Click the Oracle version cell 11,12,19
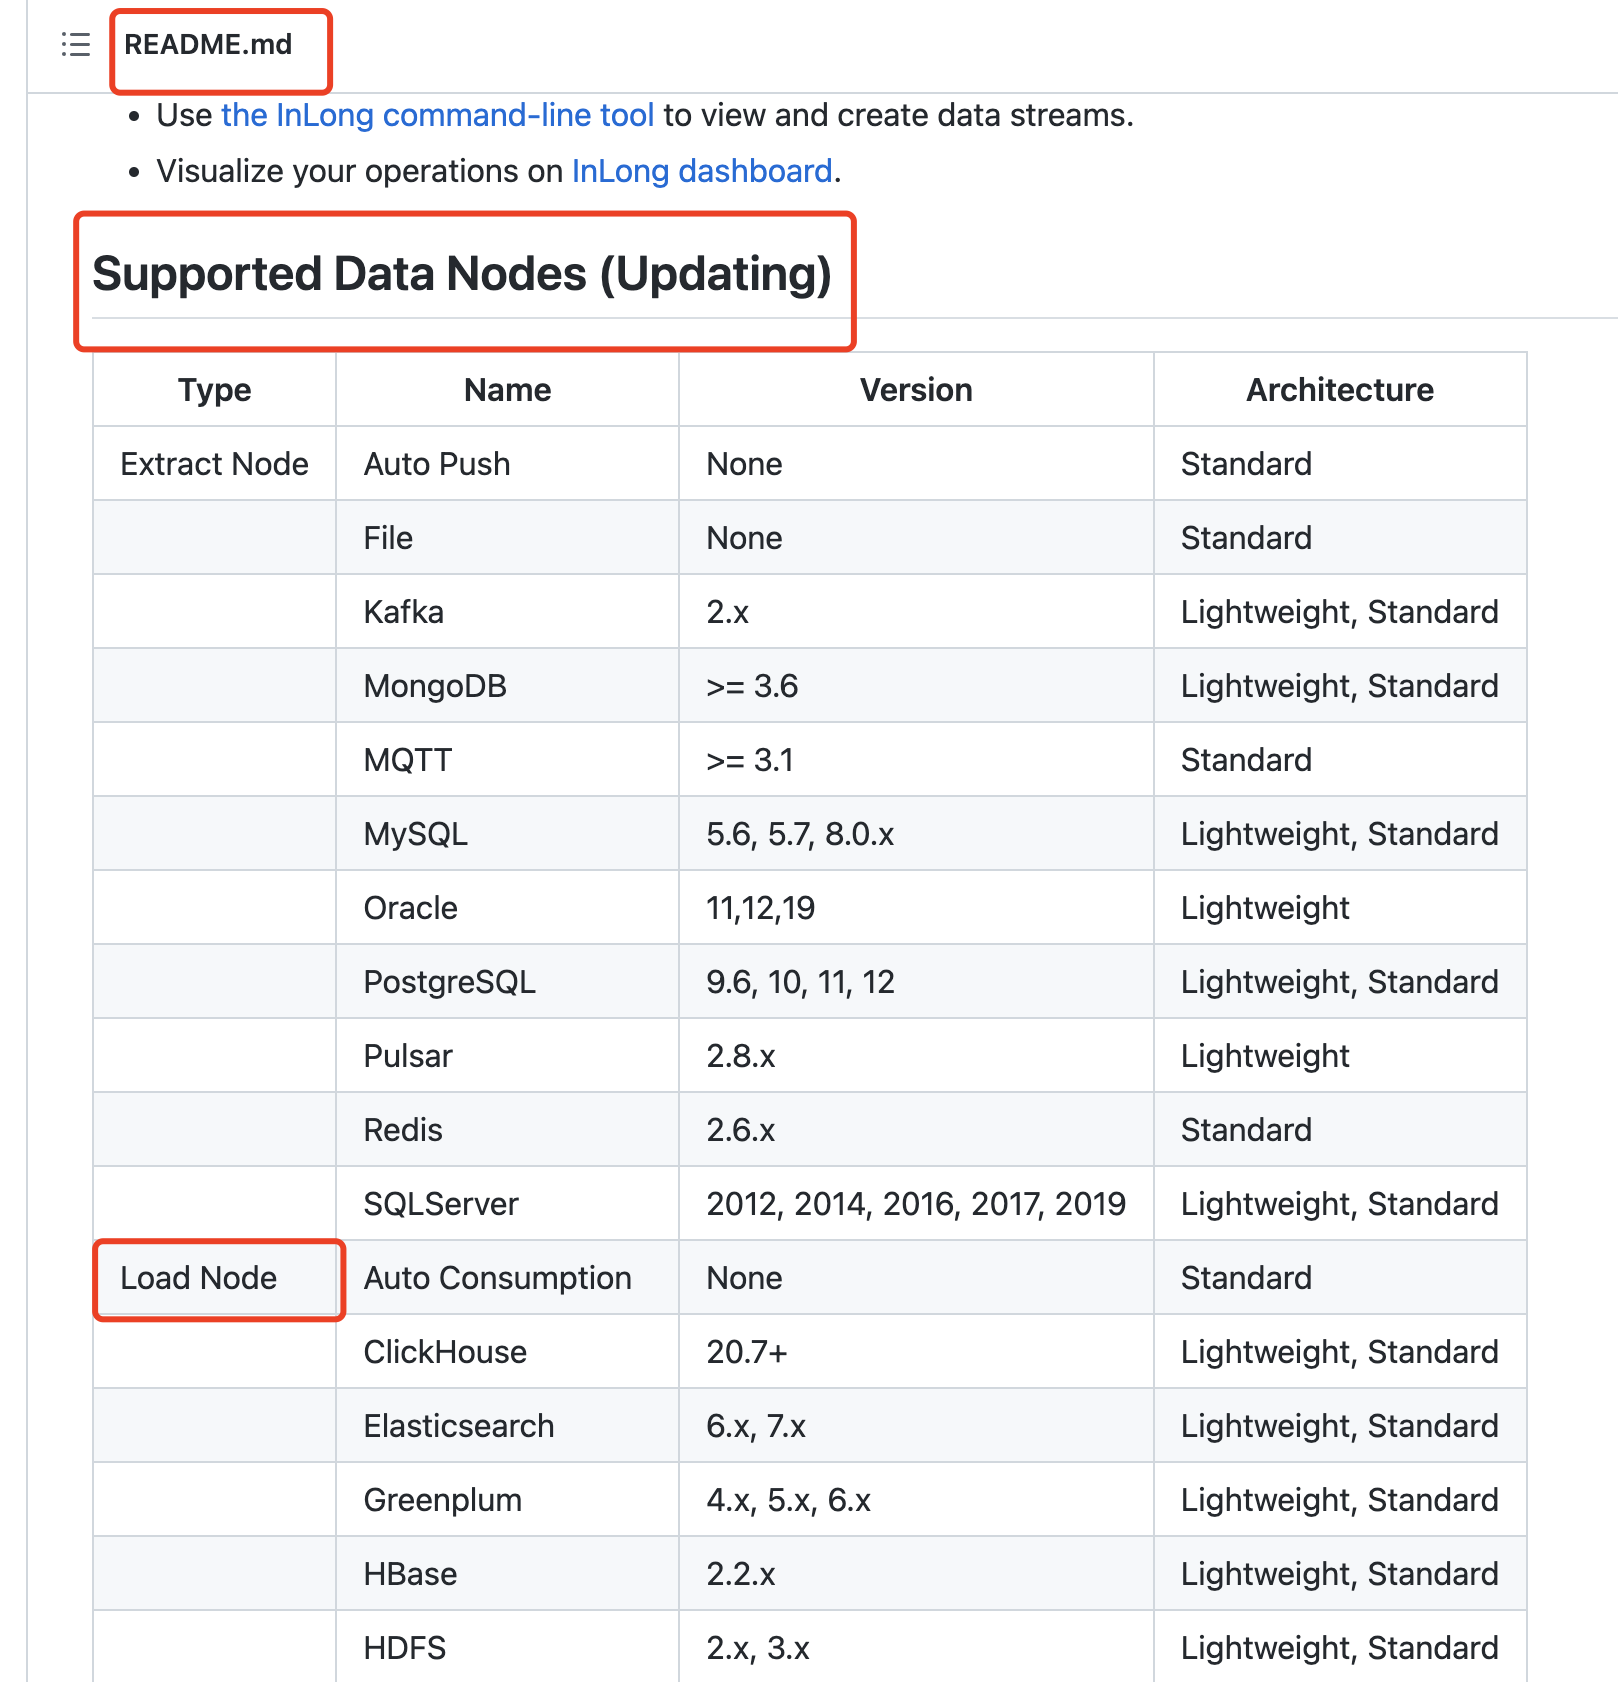The image size is (1618, 1682). pos(760,907)
